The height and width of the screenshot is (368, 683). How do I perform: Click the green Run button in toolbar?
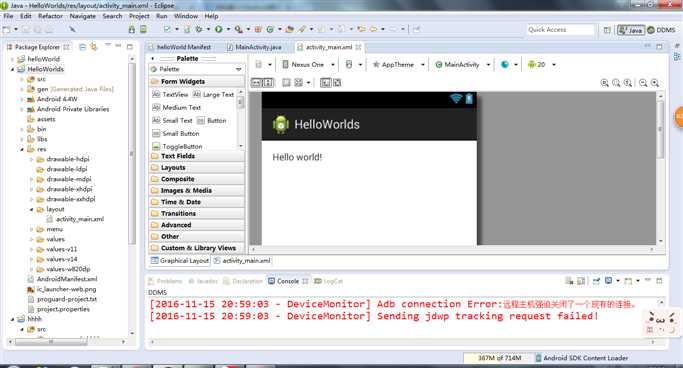pyautogui.click(x=219, y=29)
